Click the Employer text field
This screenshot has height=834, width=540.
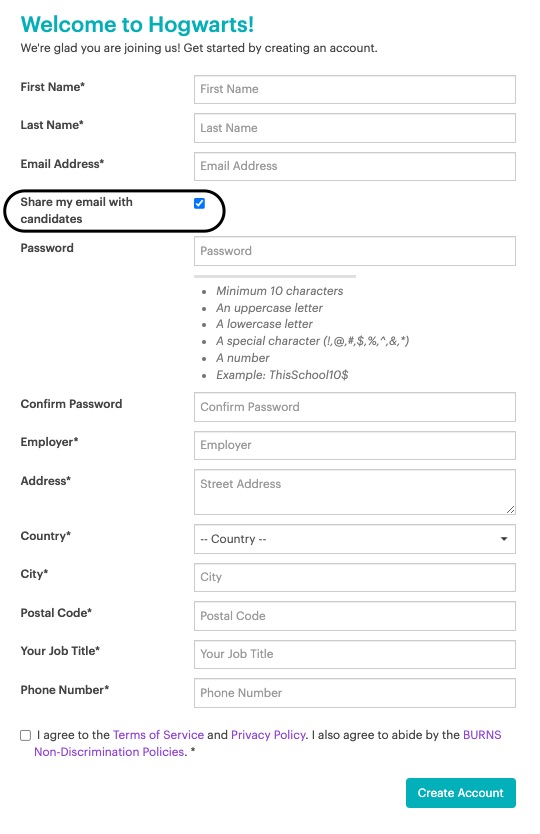(354, 445)
